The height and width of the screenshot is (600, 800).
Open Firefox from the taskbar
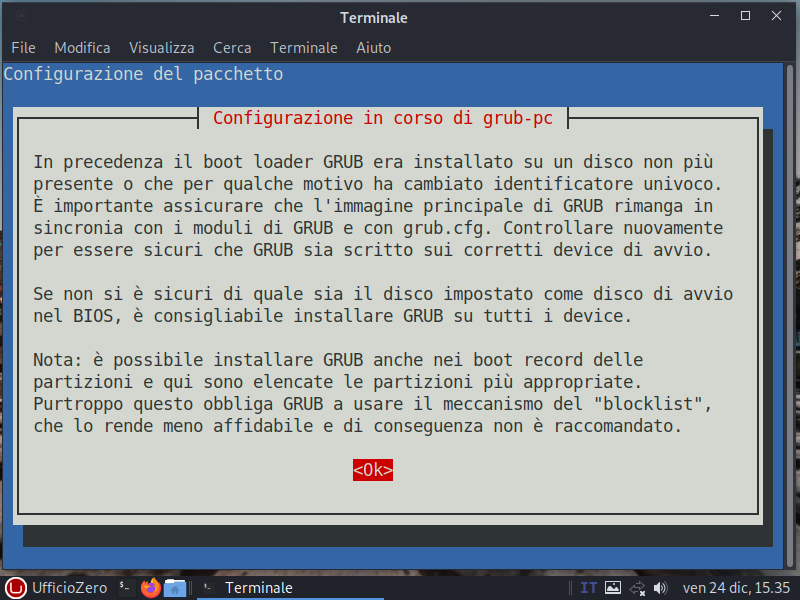click(150, 588)
